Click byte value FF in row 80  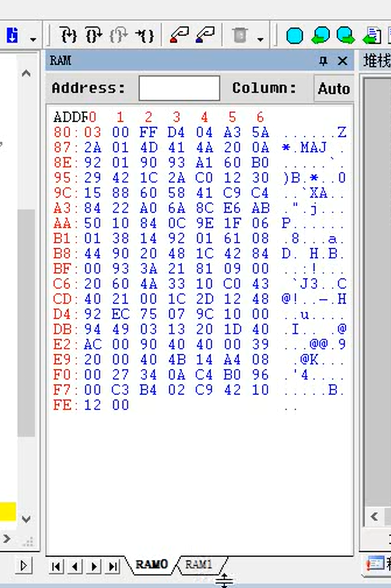pos(148,132)
